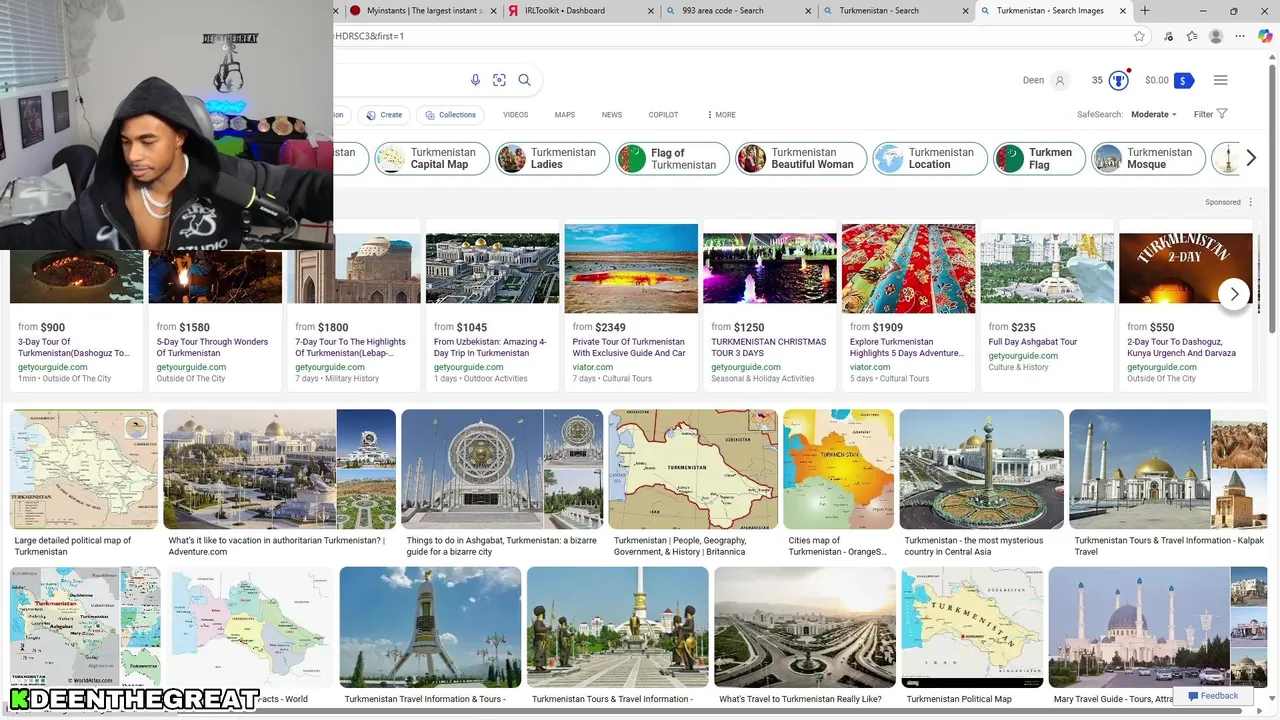
Task: Open the Large detailed political map thumbnail
Action: [x=84, y=469]
